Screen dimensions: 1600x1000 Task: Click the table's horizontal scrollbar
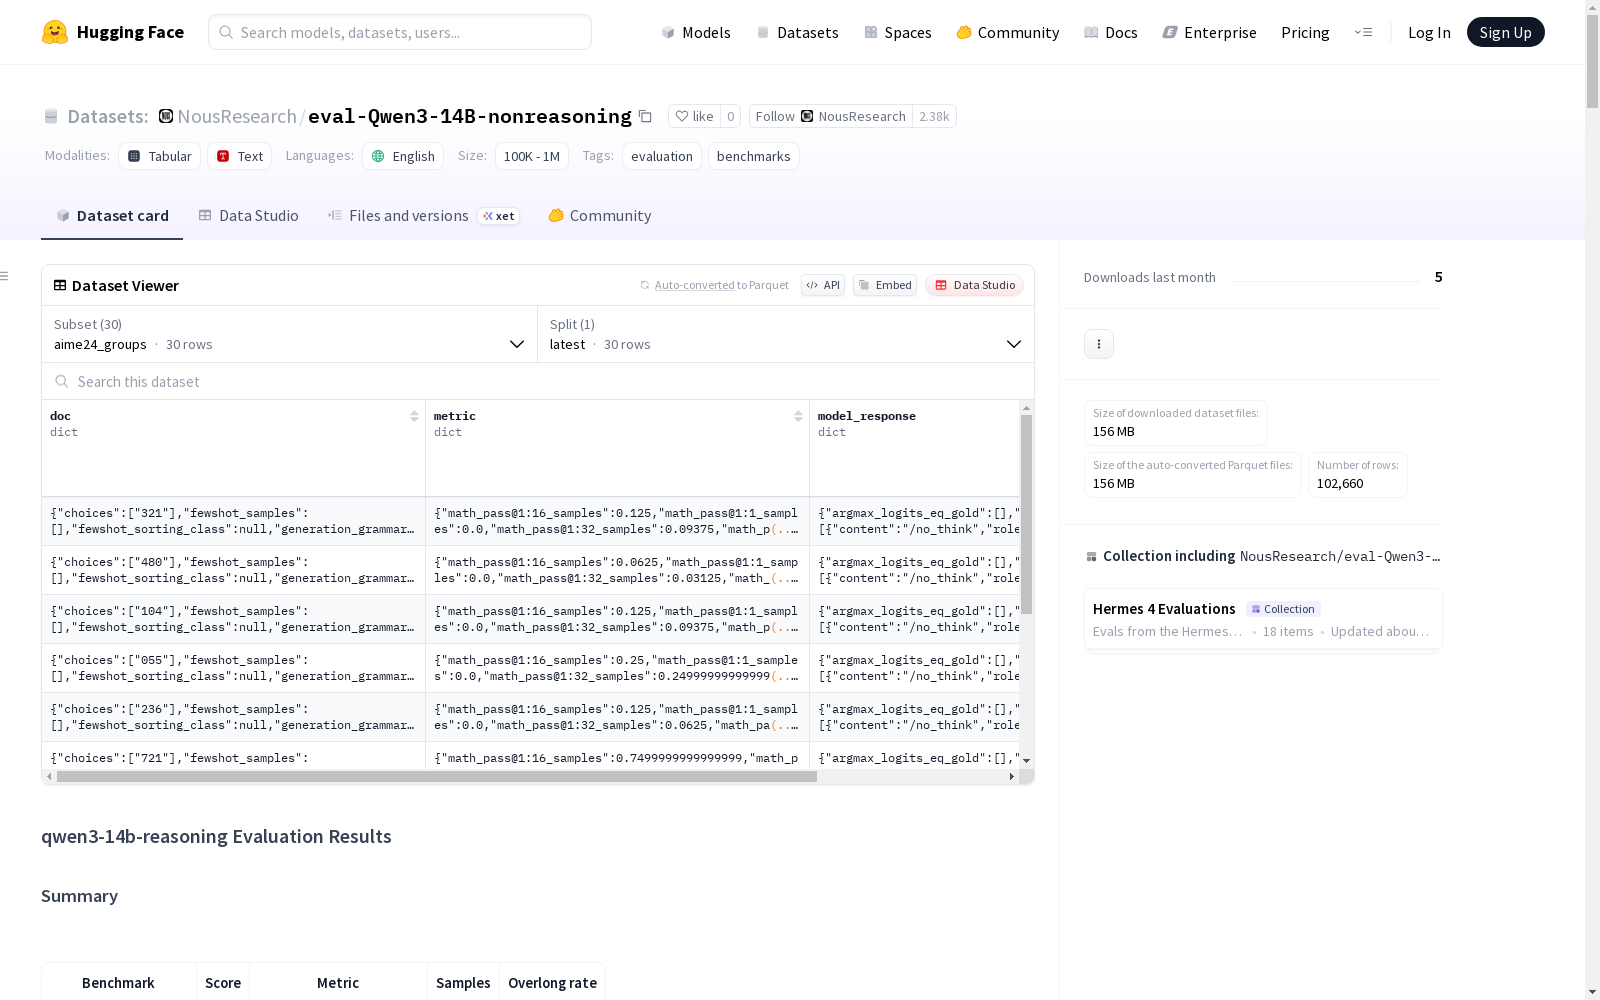click(x=437, y=776)
